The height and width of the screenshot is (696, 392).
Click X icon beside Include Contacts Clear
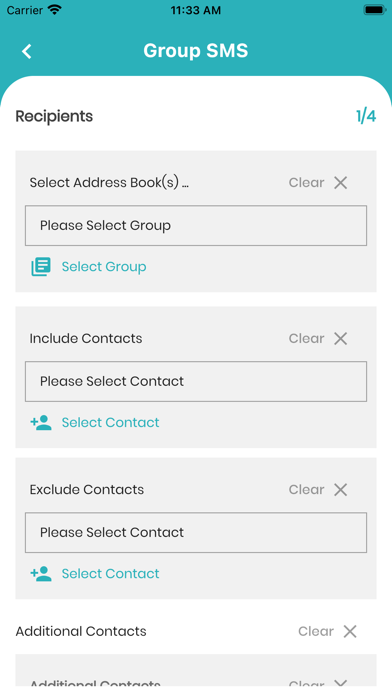coord(341,339)
